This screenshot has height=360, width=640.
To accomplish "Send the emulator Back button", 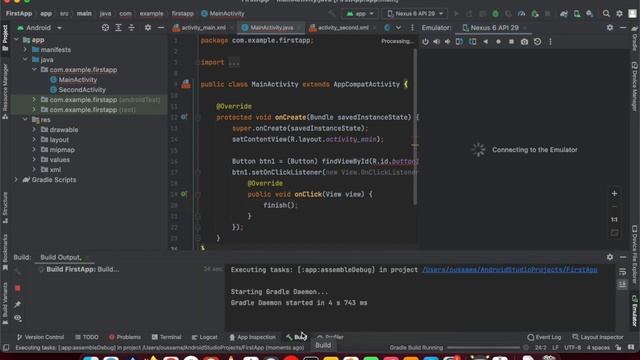I will point(485,42).
